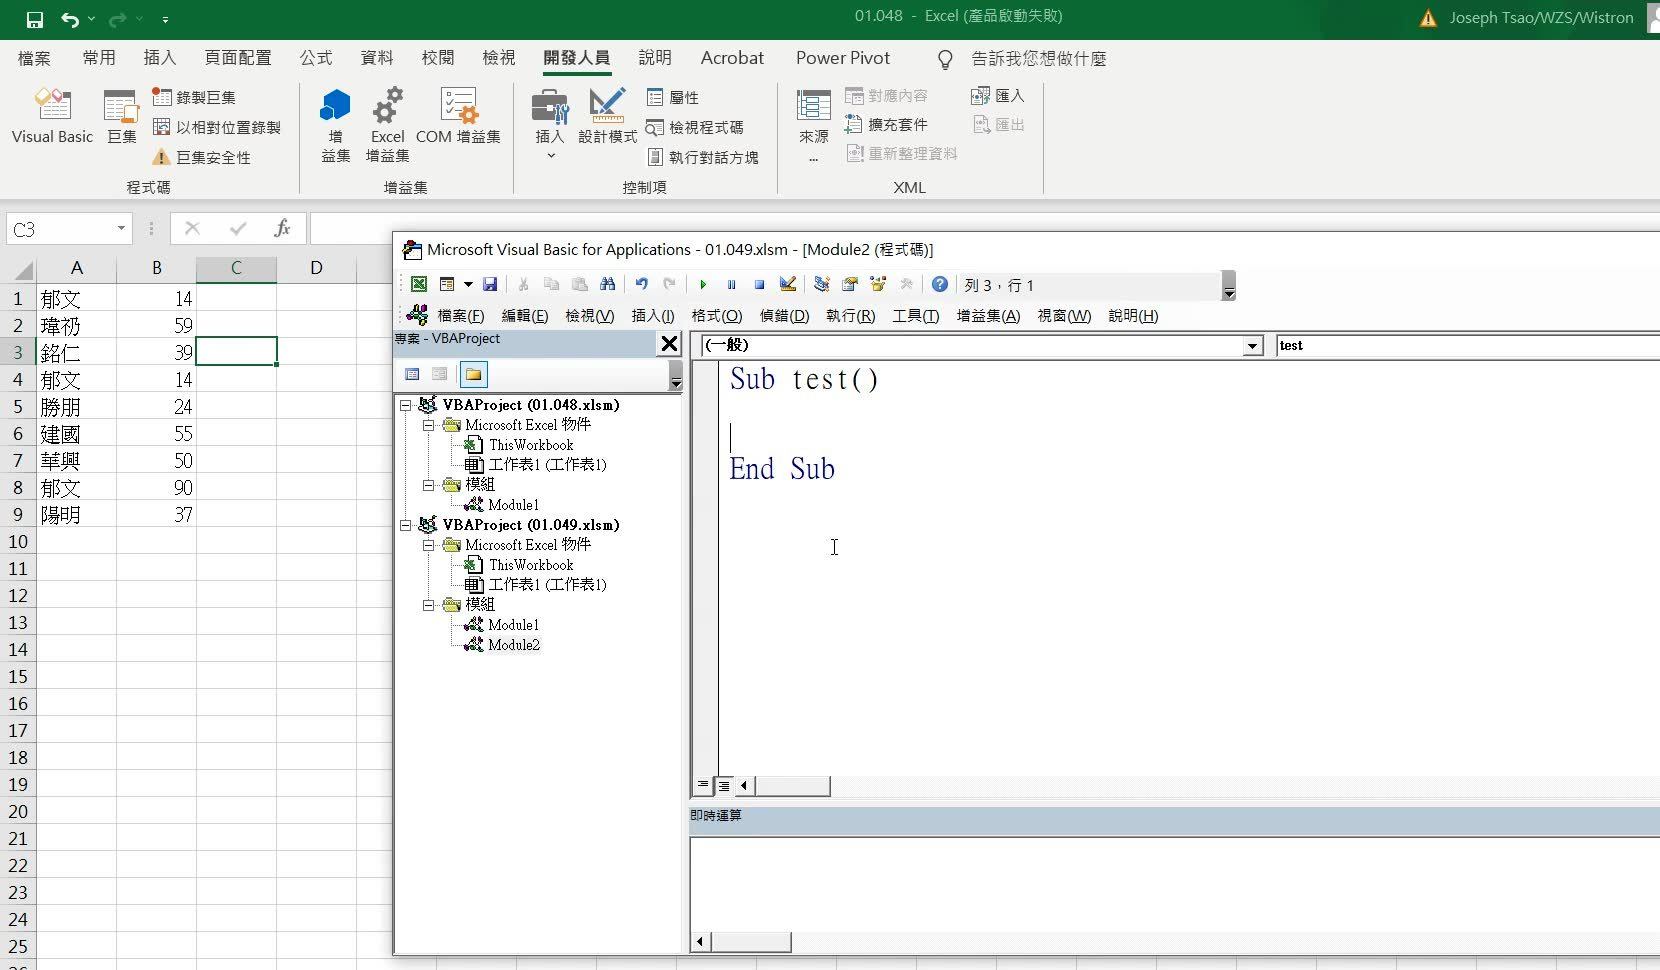Open Project Explorer from VBA toolbar
Screen dimensions: 1660x970
(821, 284)
